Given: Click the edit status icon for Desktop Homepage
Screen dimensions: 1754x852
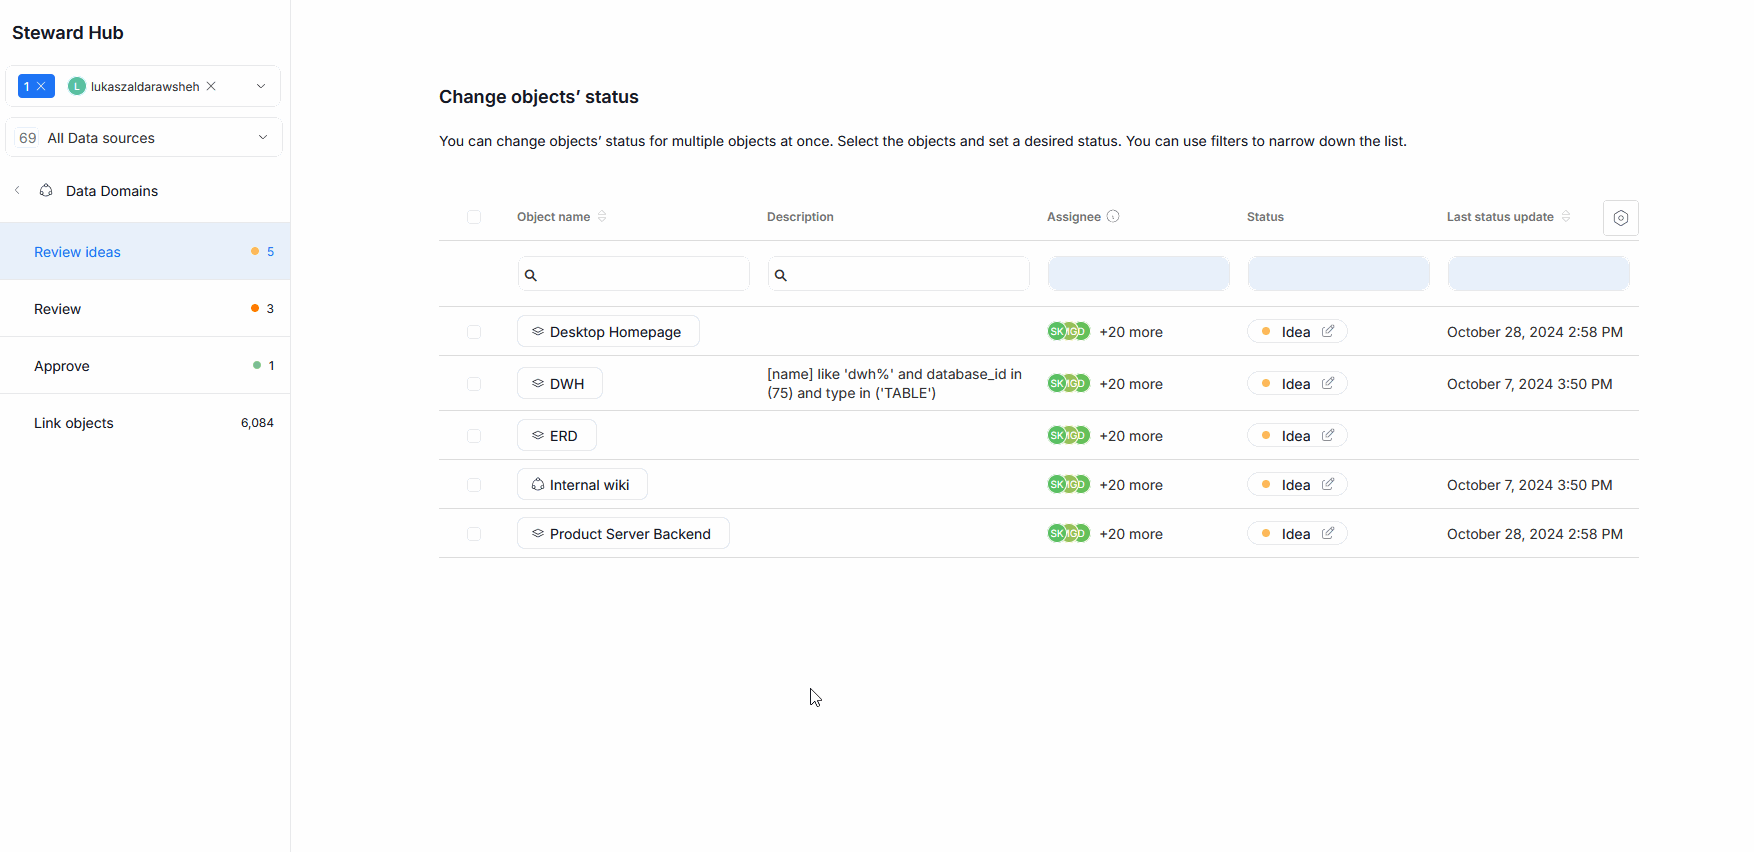Looking at the screenshot, I should [1327, 331].
